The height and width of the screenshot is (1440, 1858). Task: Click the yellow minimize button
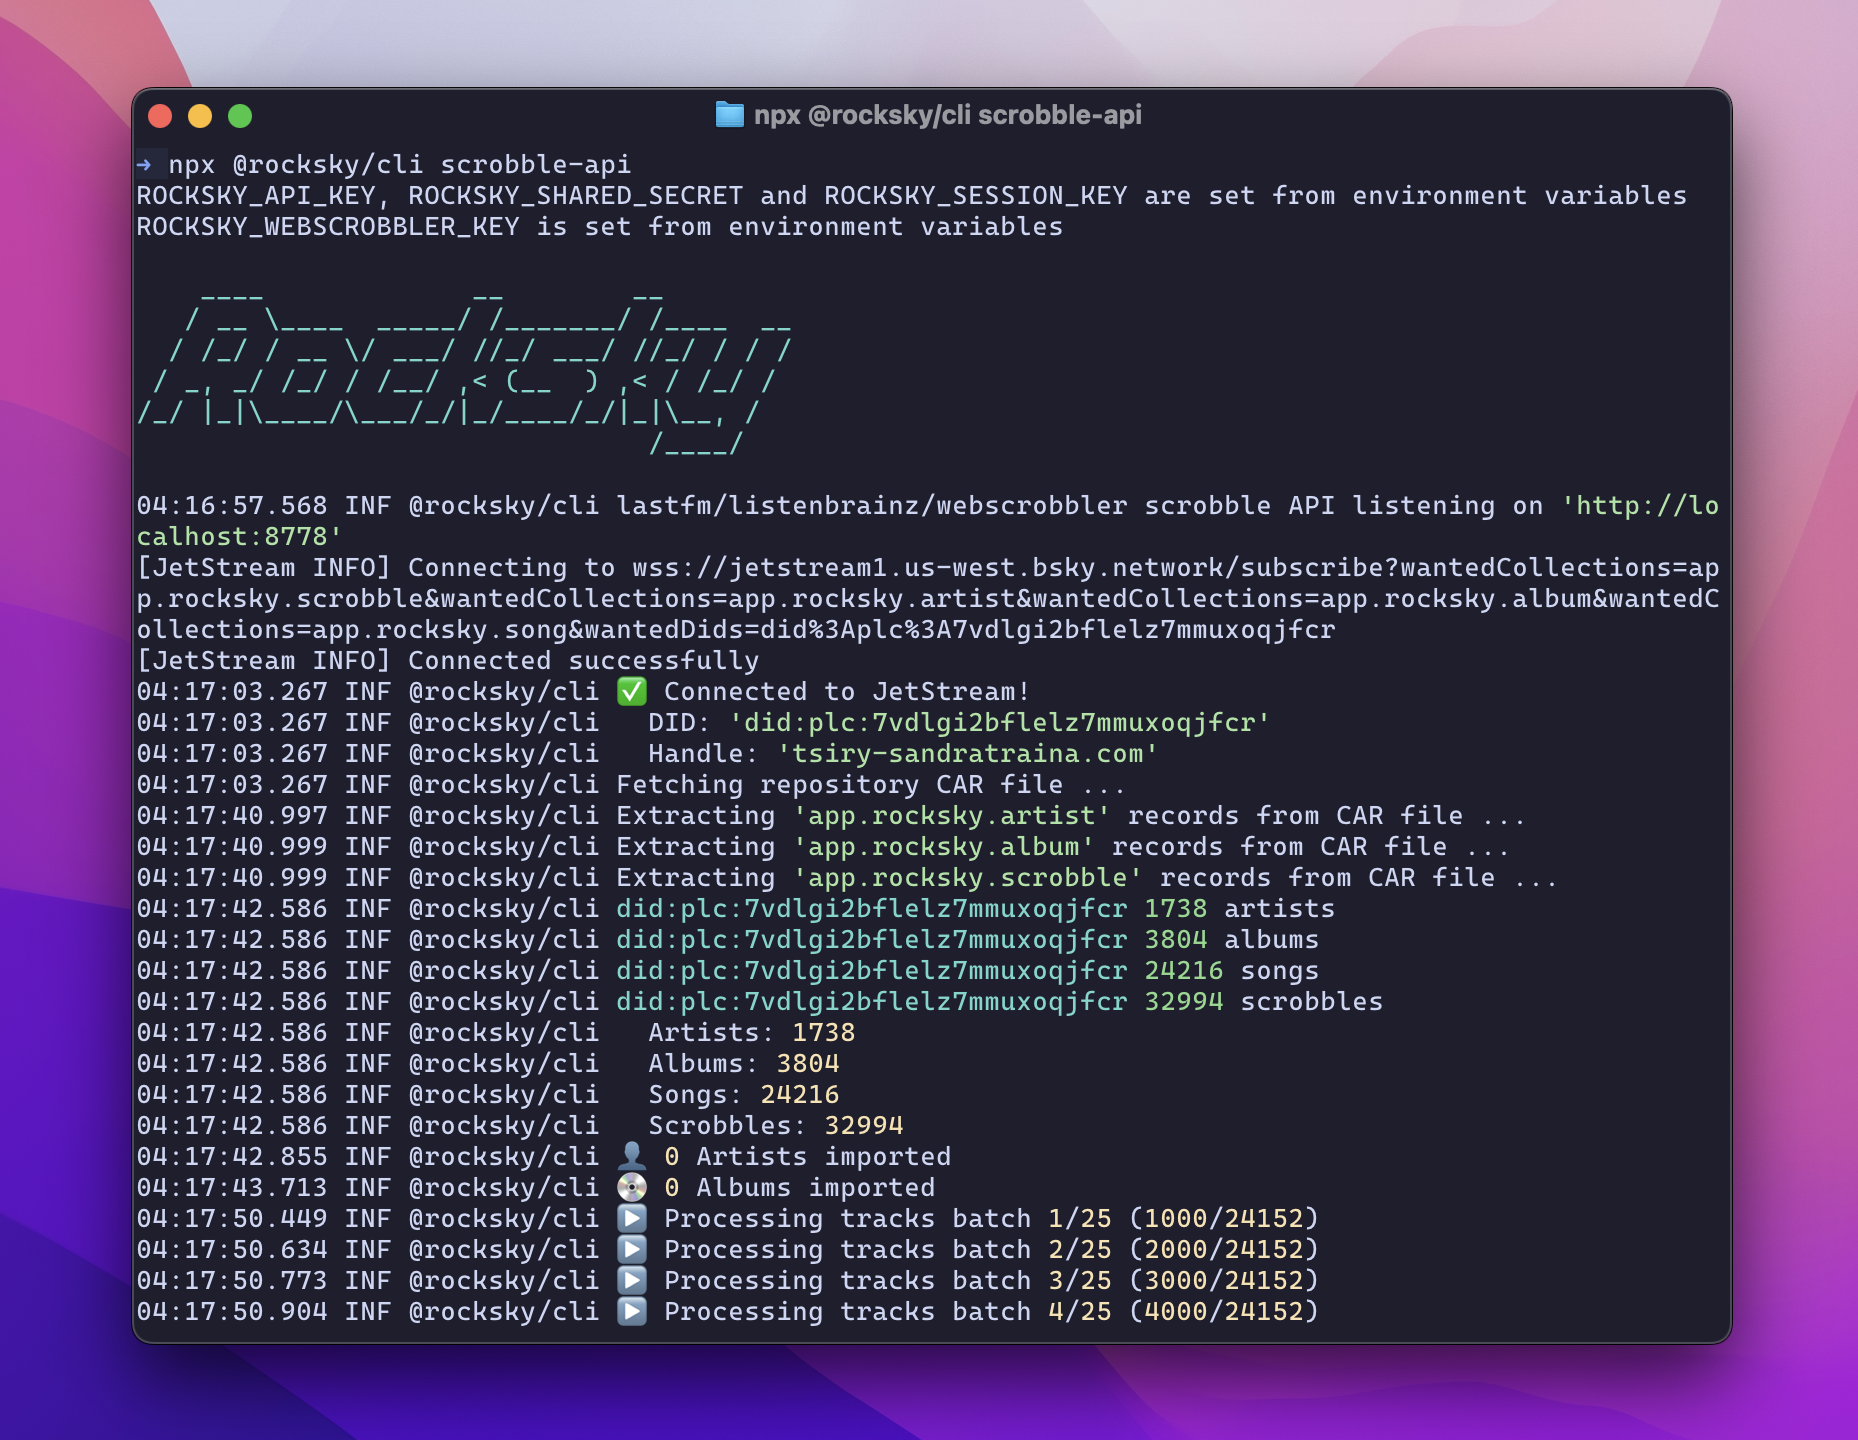(198, 115)
